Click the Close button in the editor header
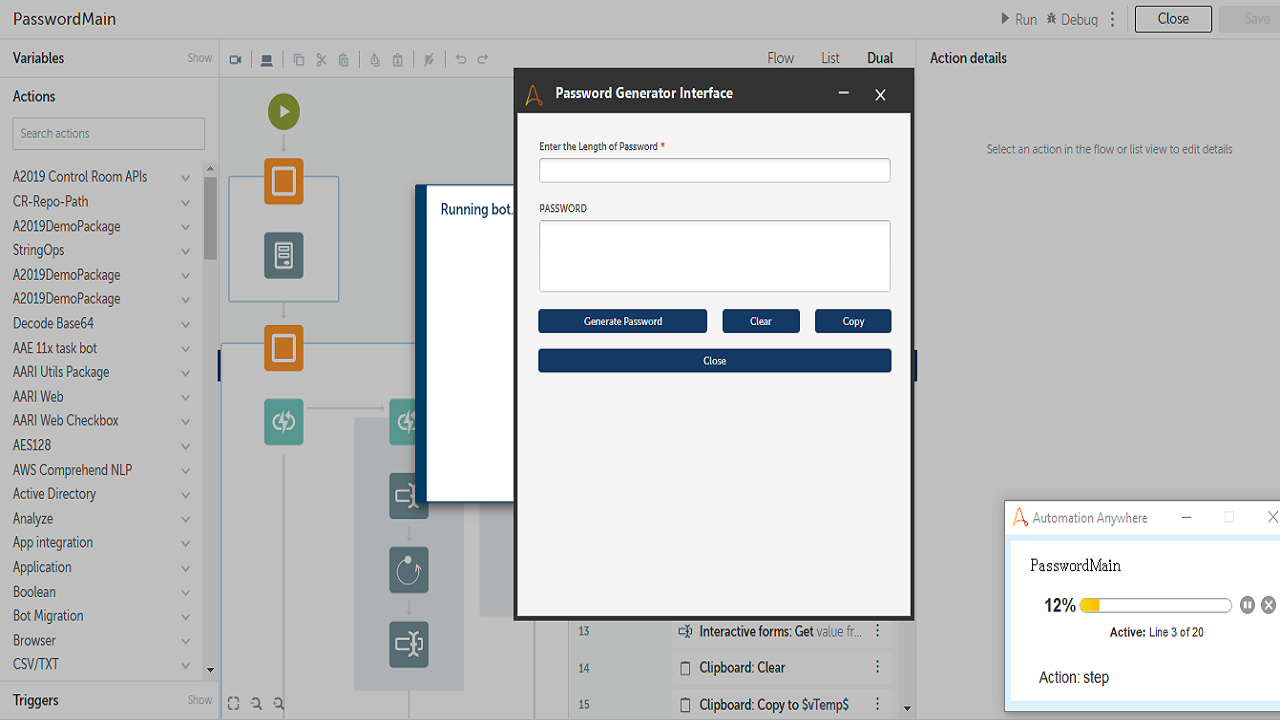Screen dimensions: 1280x720 [1173, 19]
